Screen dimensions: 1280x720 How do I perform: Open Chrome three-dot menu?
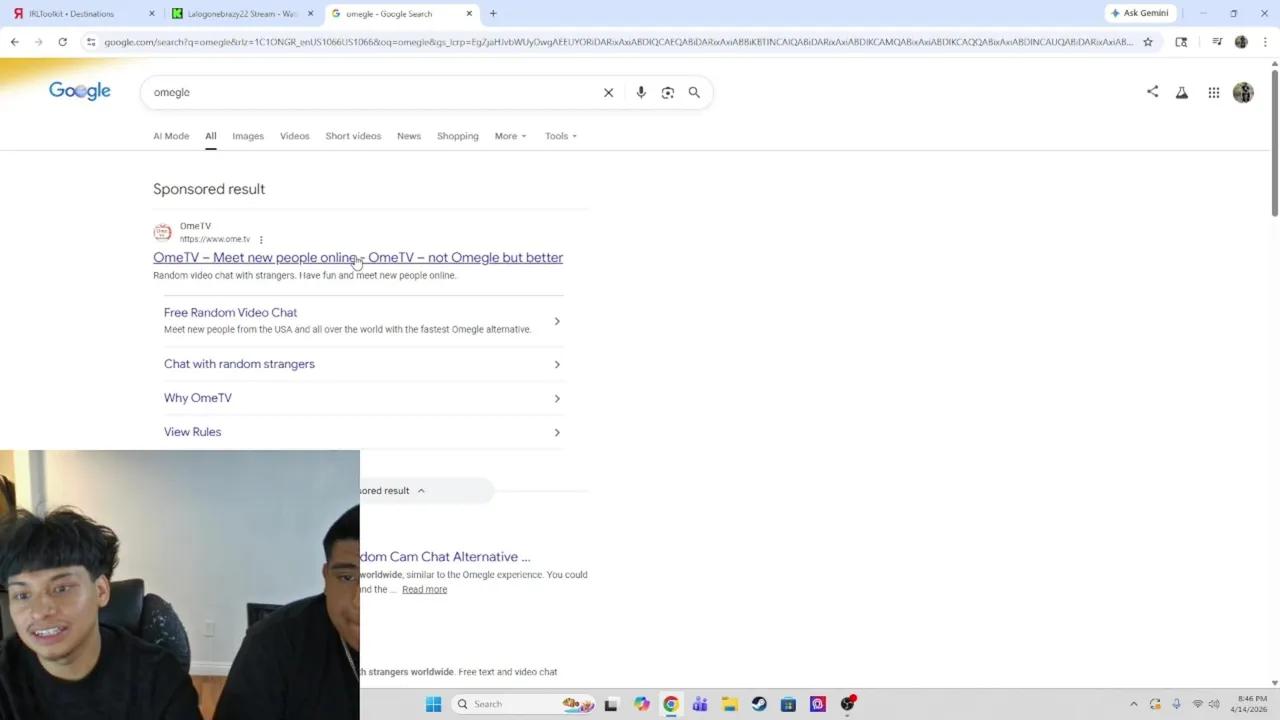1266,42
